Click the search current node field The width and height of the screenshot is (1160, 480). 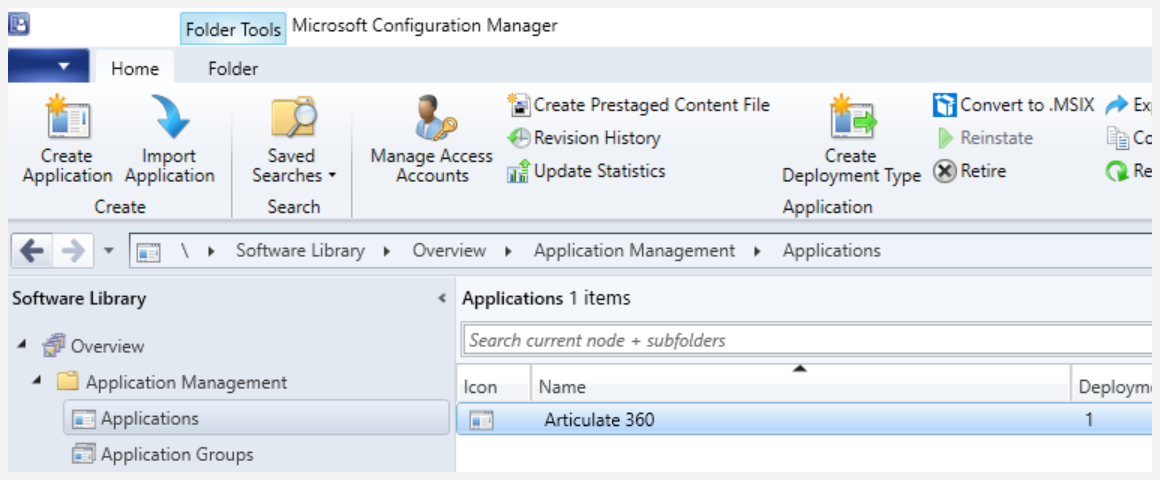click(x=808, y=340)
